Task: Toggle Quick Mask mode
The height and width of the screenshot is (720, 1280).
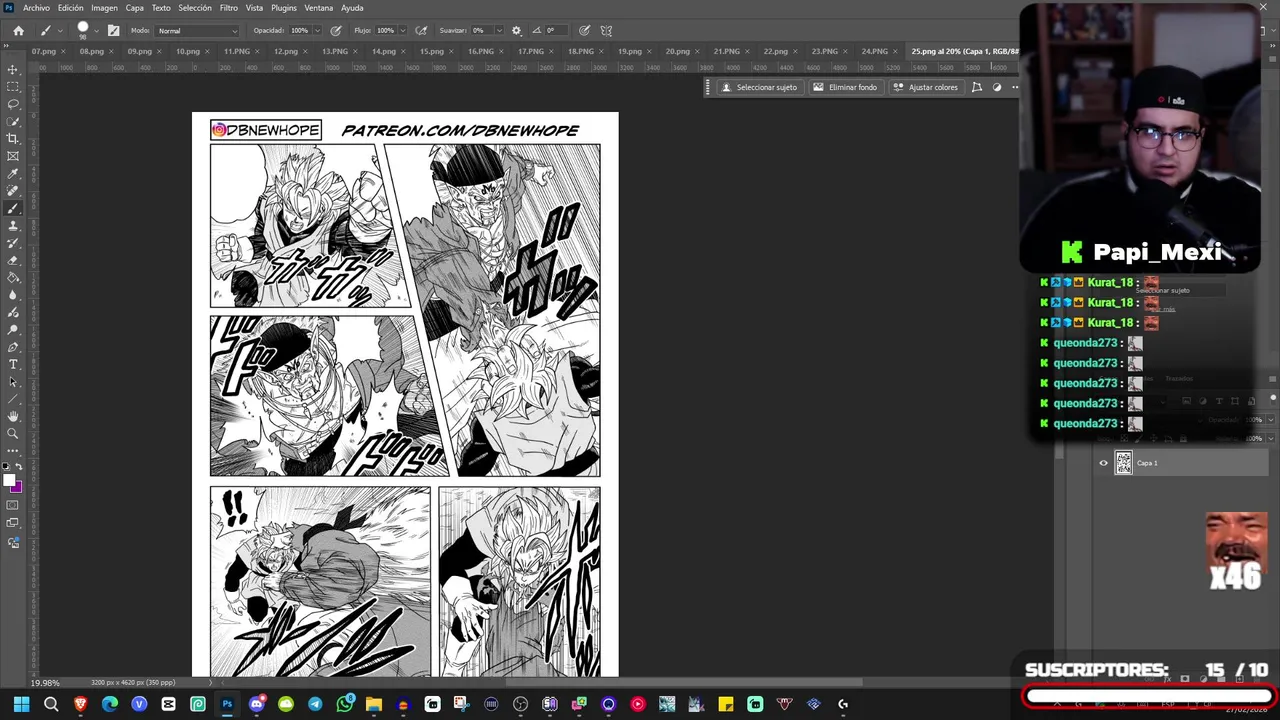Action: click(x=13, y=505)
